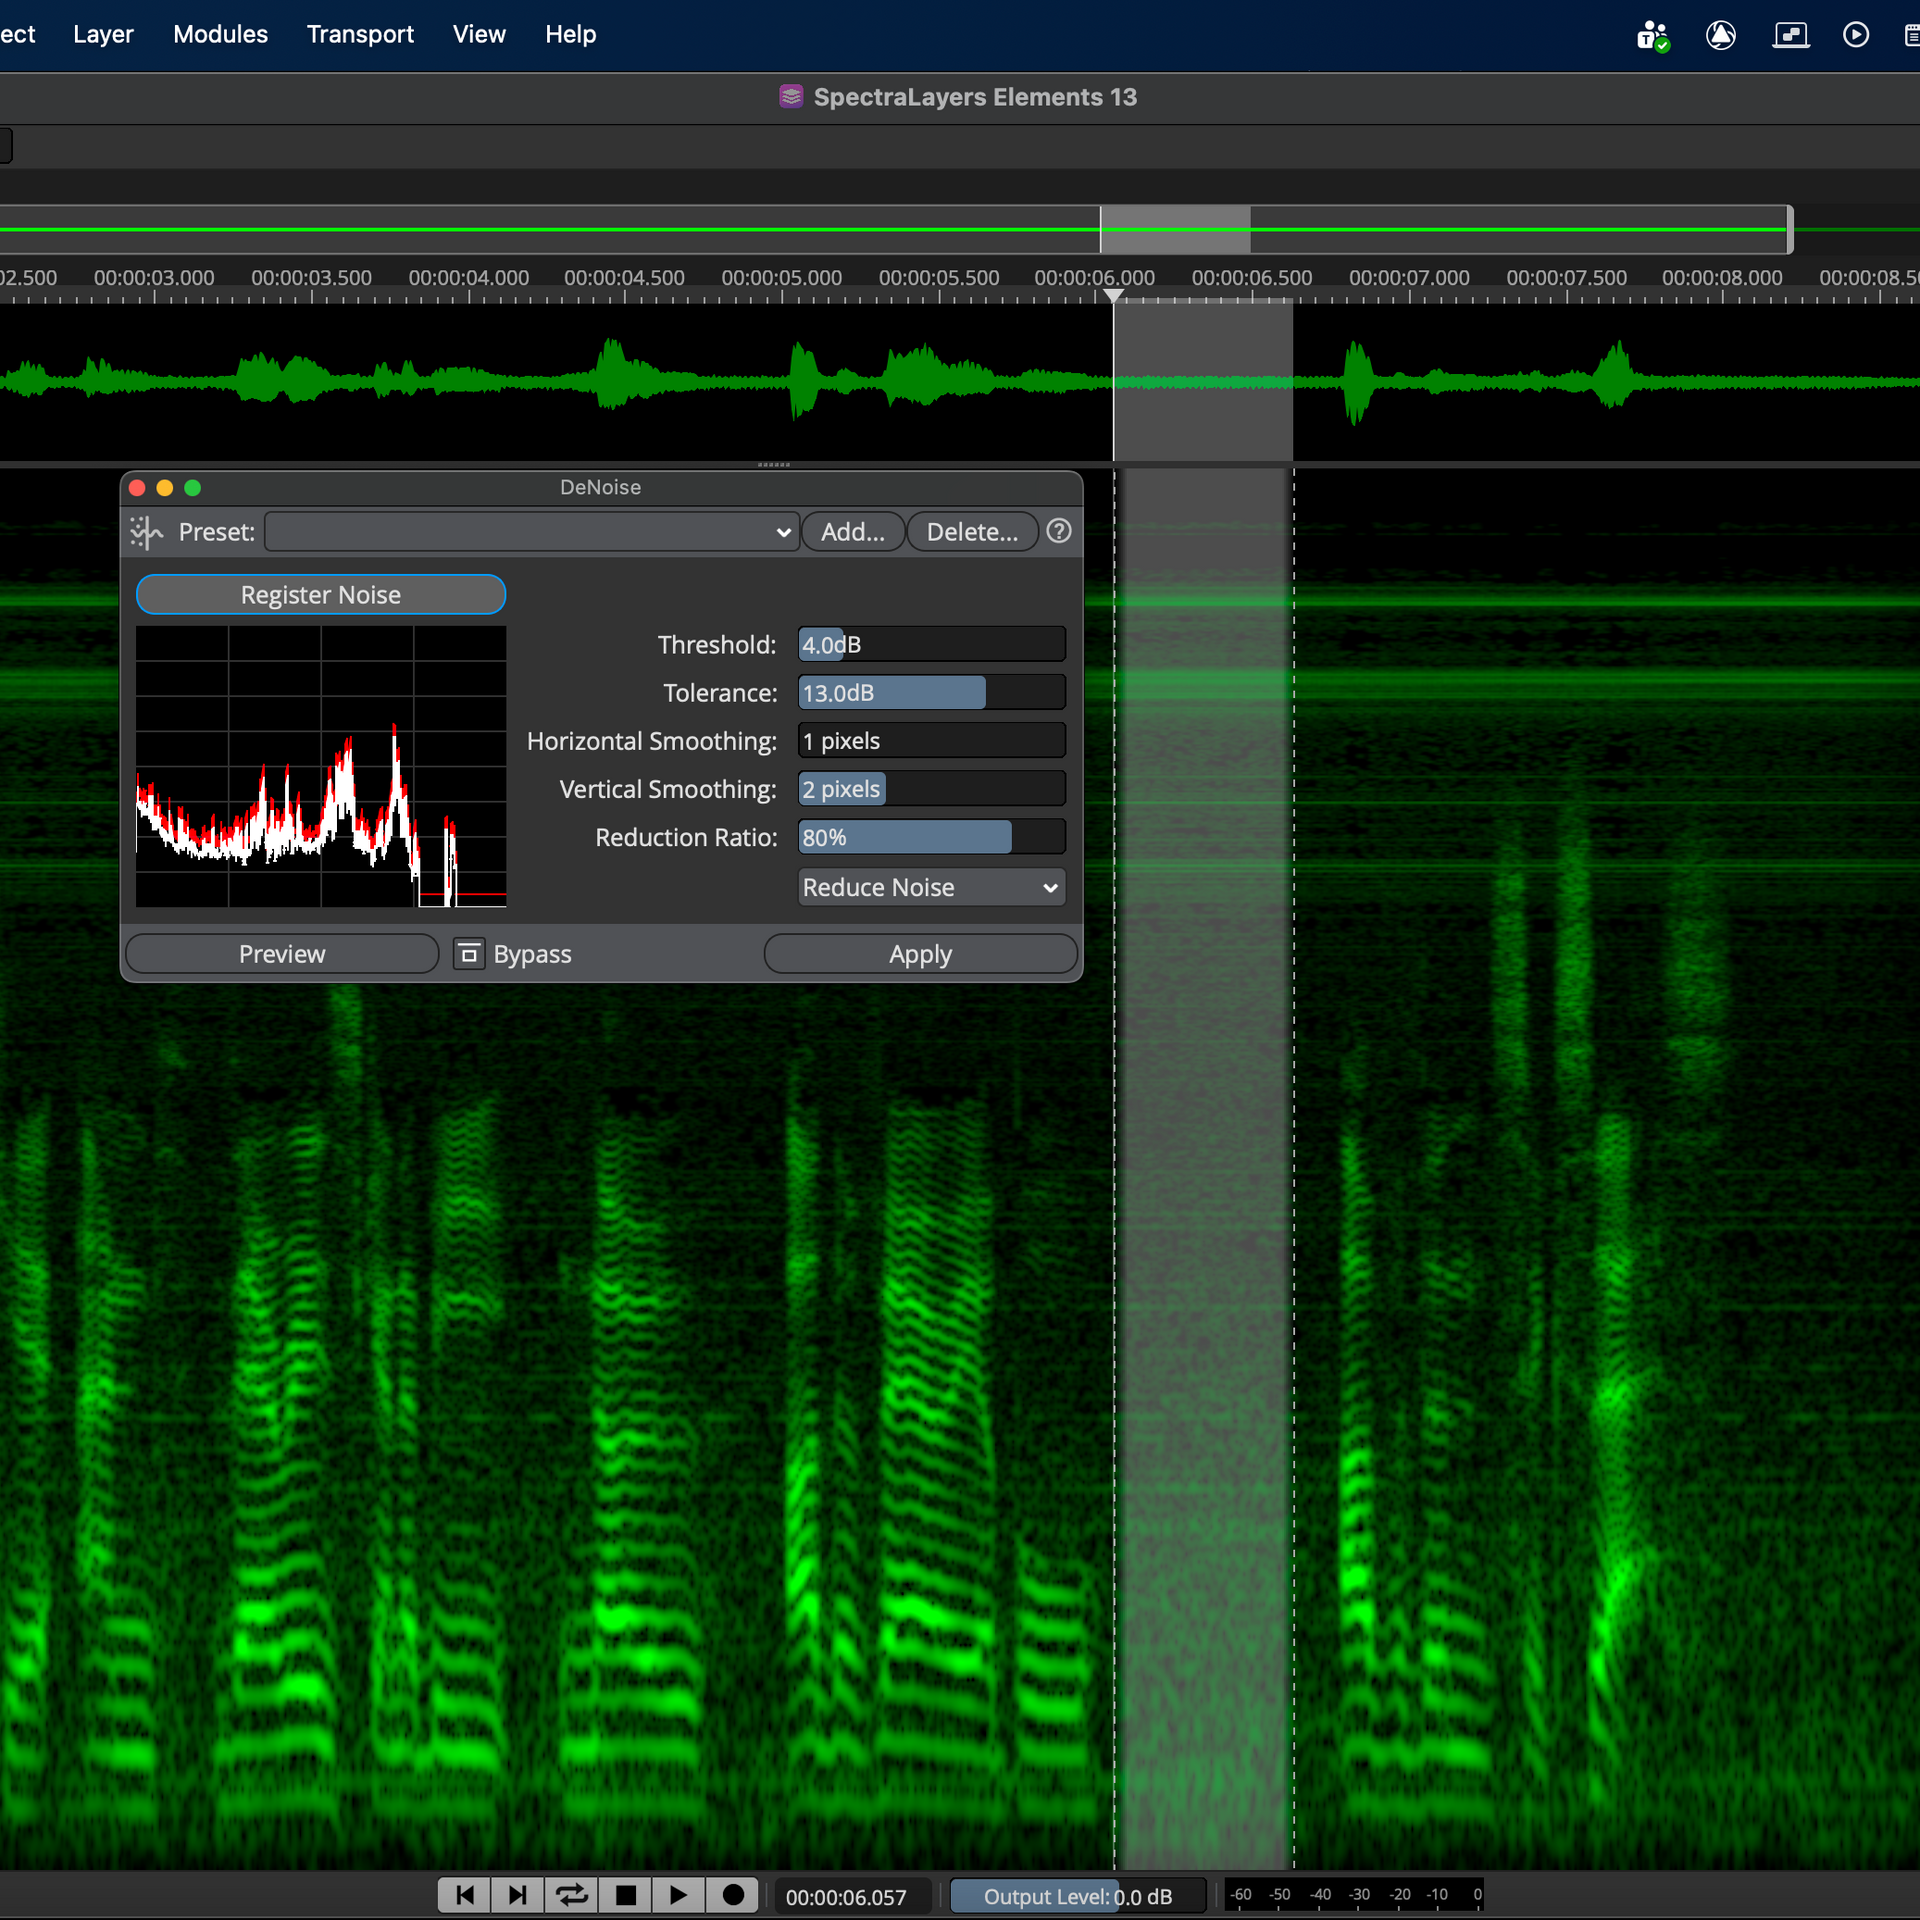The height and width of the screenshot is (1920, 1920).
Task: Jump to start with rewind transport button
Action: coord(465,1895)
